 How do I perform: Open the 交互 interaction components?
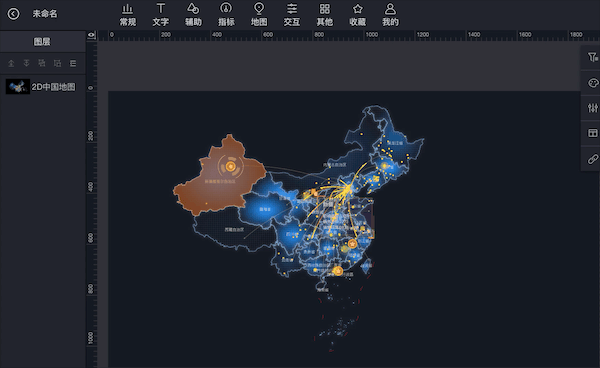292,15
